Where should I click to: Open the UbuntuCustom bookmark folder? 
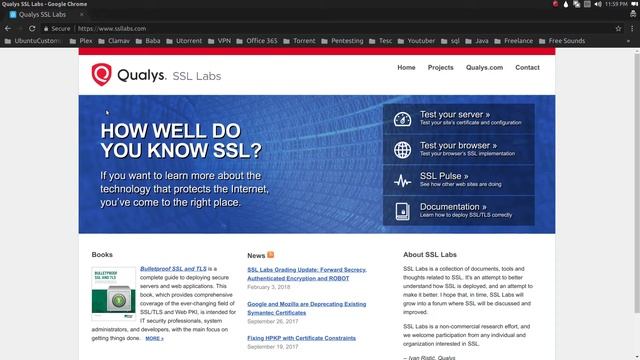(x=33, y=41)
